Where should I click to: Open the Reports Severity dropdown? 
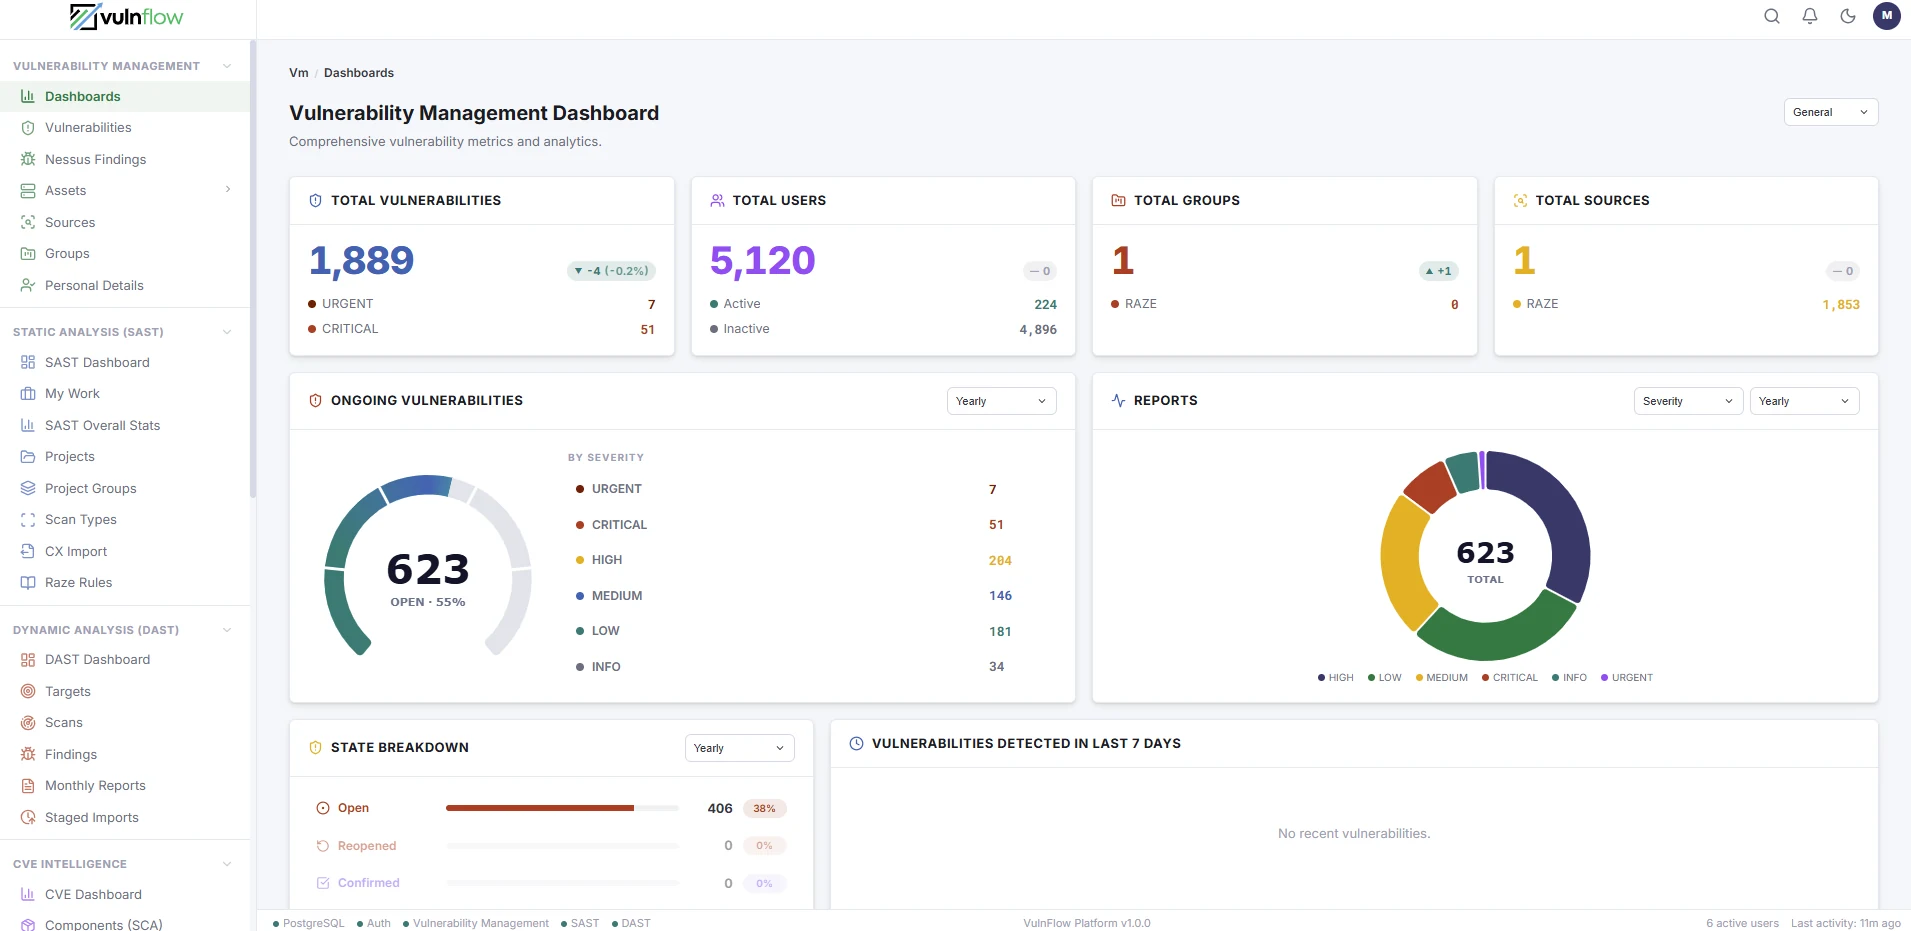1688,401
